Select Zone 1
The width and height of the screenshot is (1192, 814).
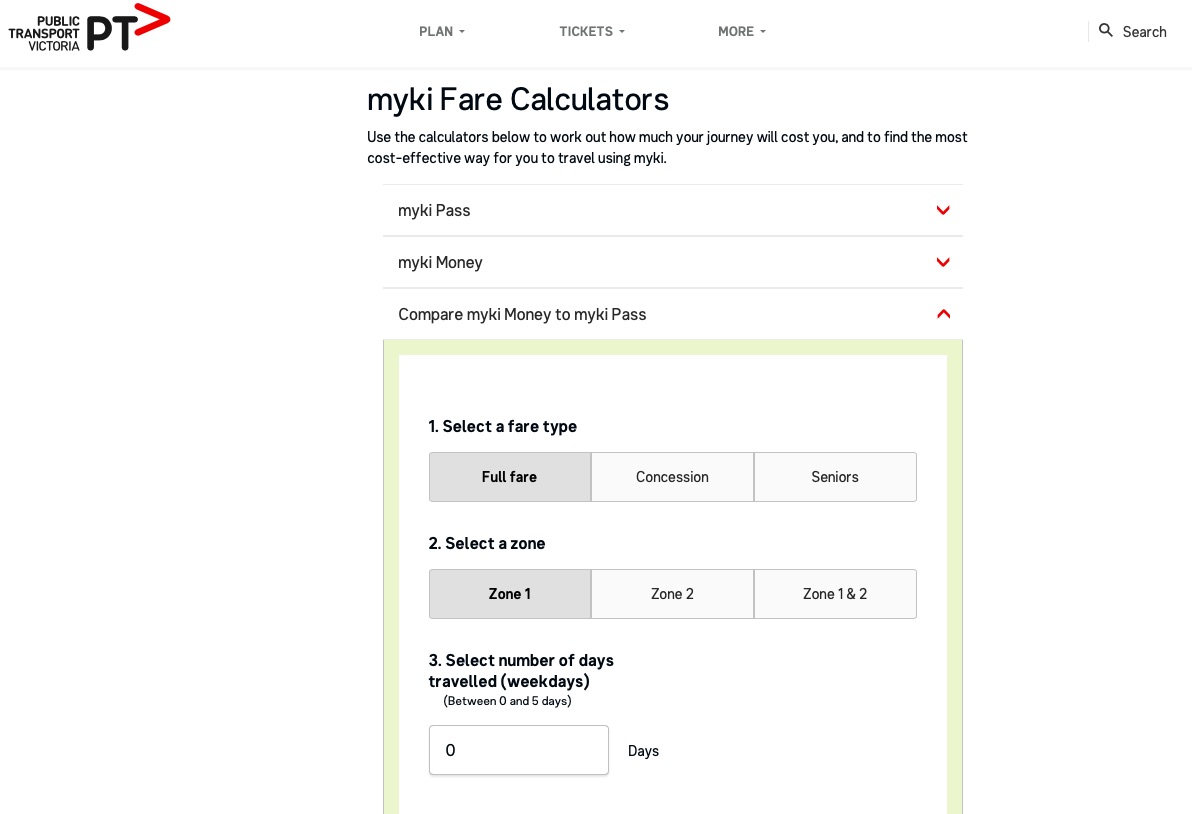(509, 594)
